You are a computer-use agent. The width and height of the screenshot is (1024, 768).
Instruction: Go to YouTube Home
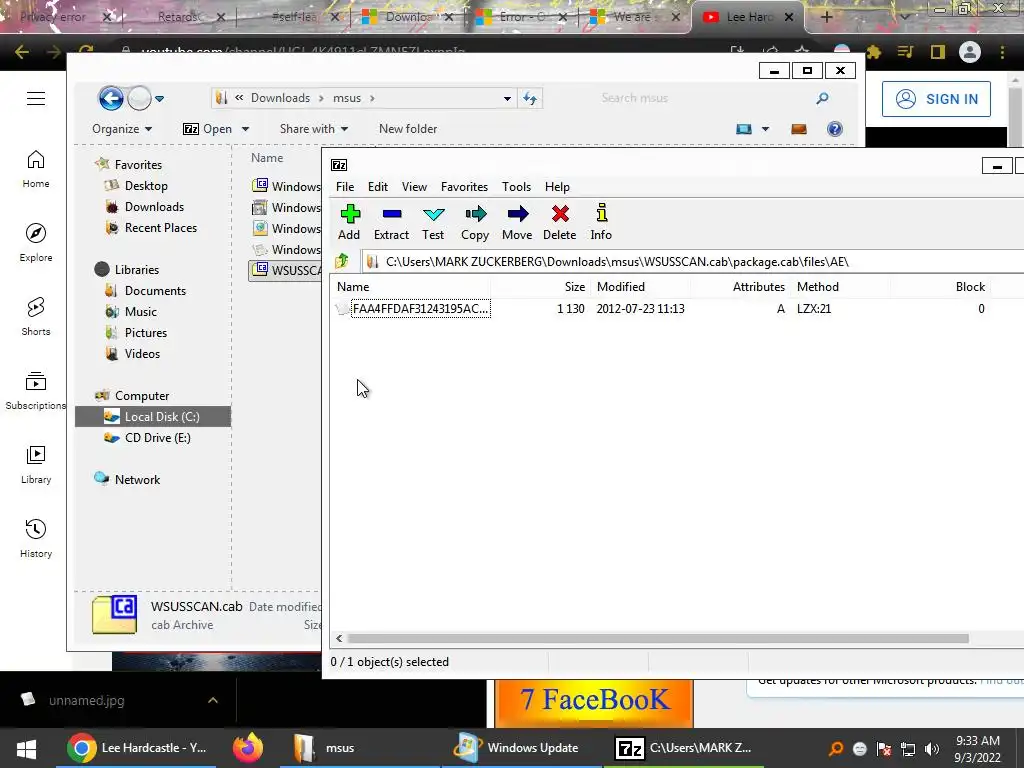pos(36,169)
